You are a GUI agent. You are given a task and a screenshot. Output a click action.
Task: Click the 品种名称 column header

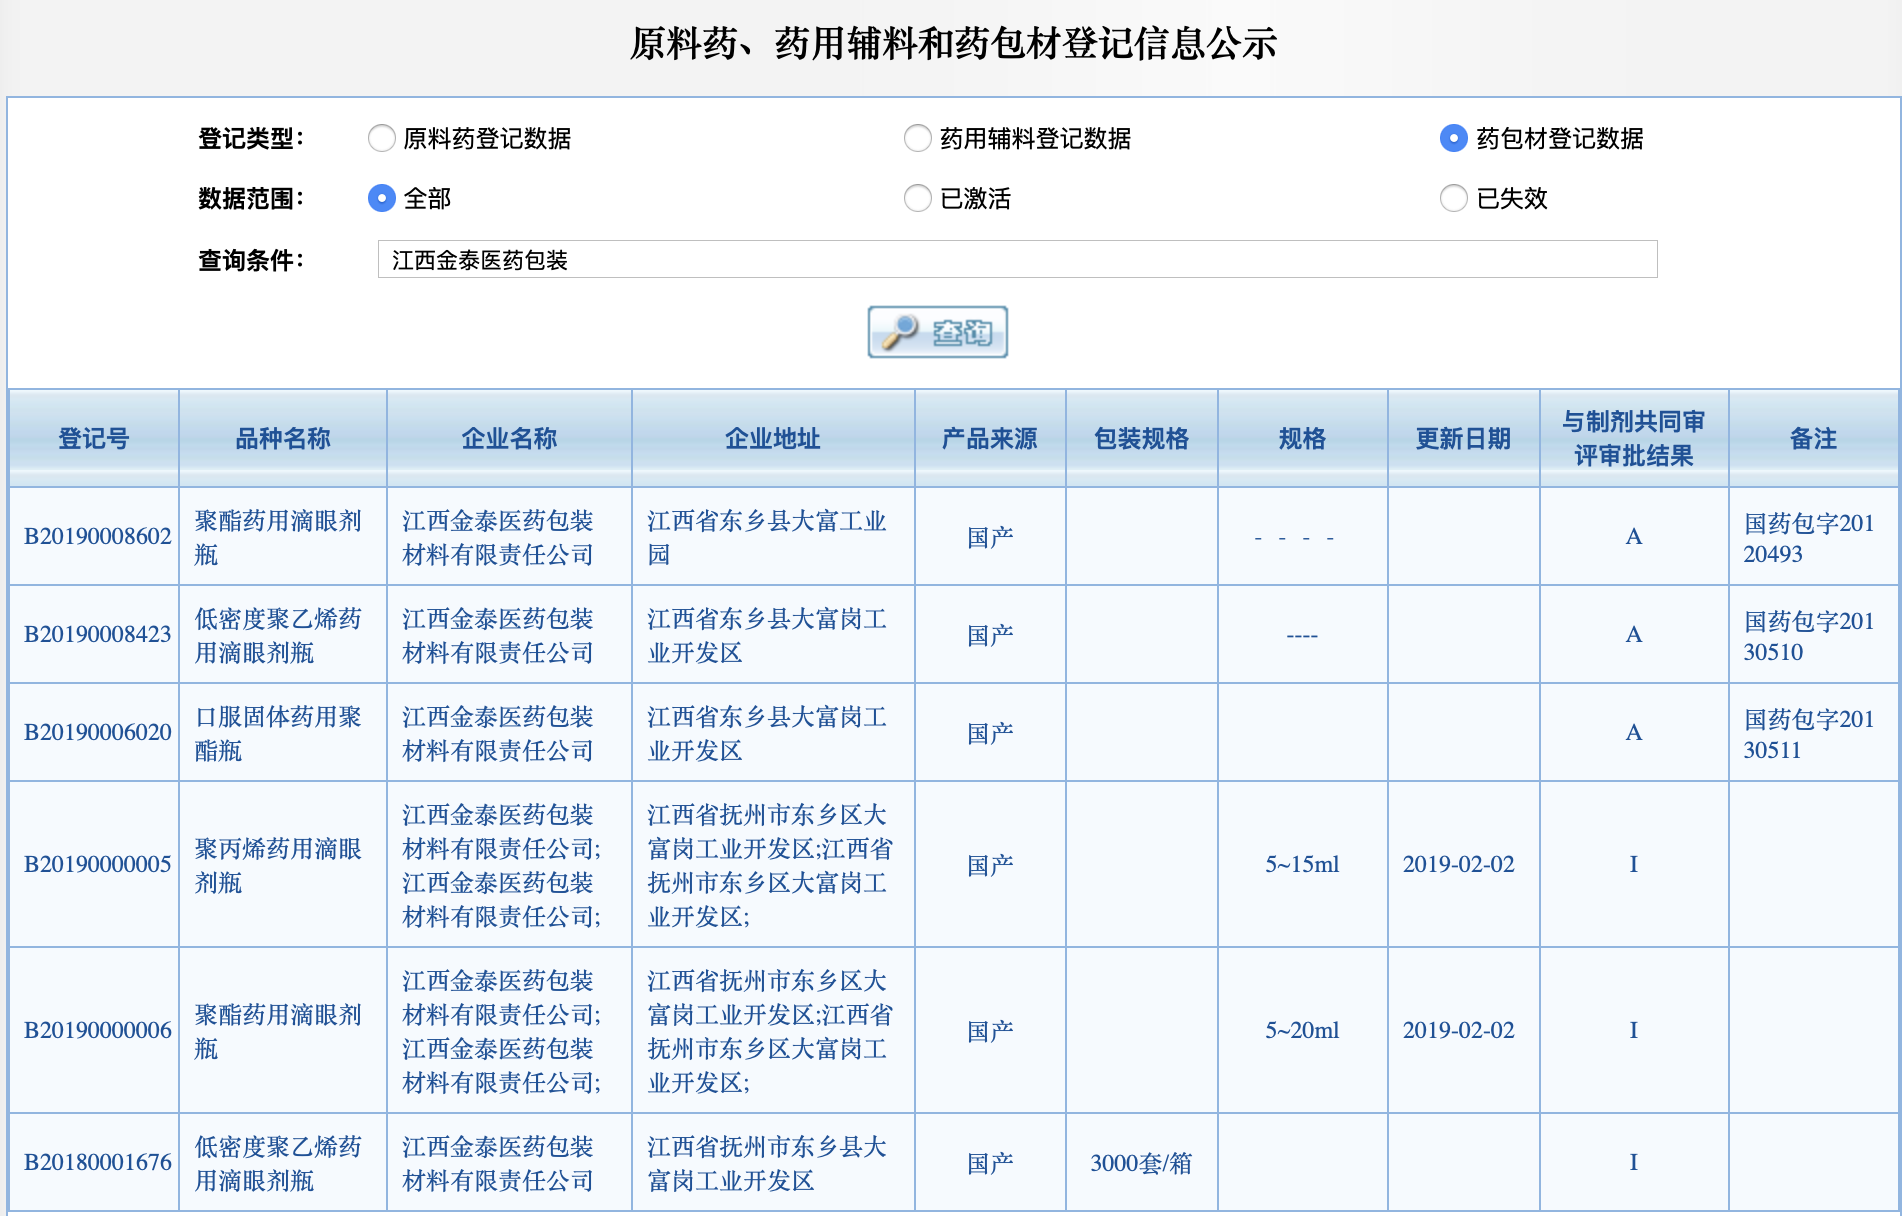[x=283, y=438]
